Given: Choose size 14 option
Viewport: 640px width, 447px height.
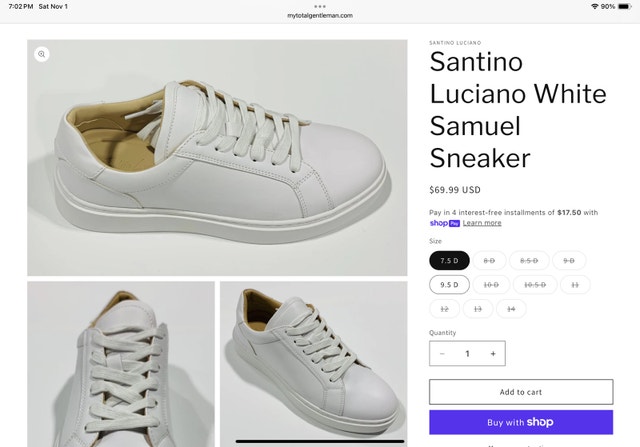Looking at the screenshot, I should click(510, 309).
